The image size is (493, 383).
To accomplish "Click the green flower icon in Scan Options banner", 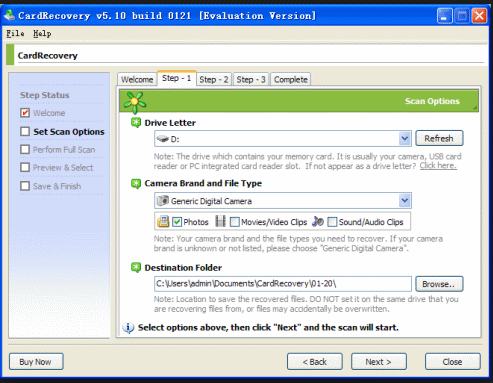I will (x=135, y=102).
